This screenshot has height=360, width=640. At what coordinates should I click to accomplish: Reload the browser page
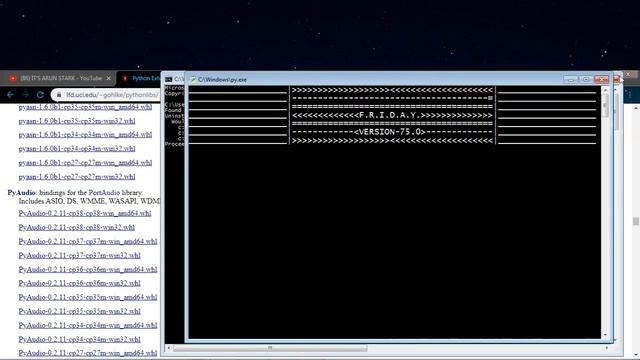point(40,95)
